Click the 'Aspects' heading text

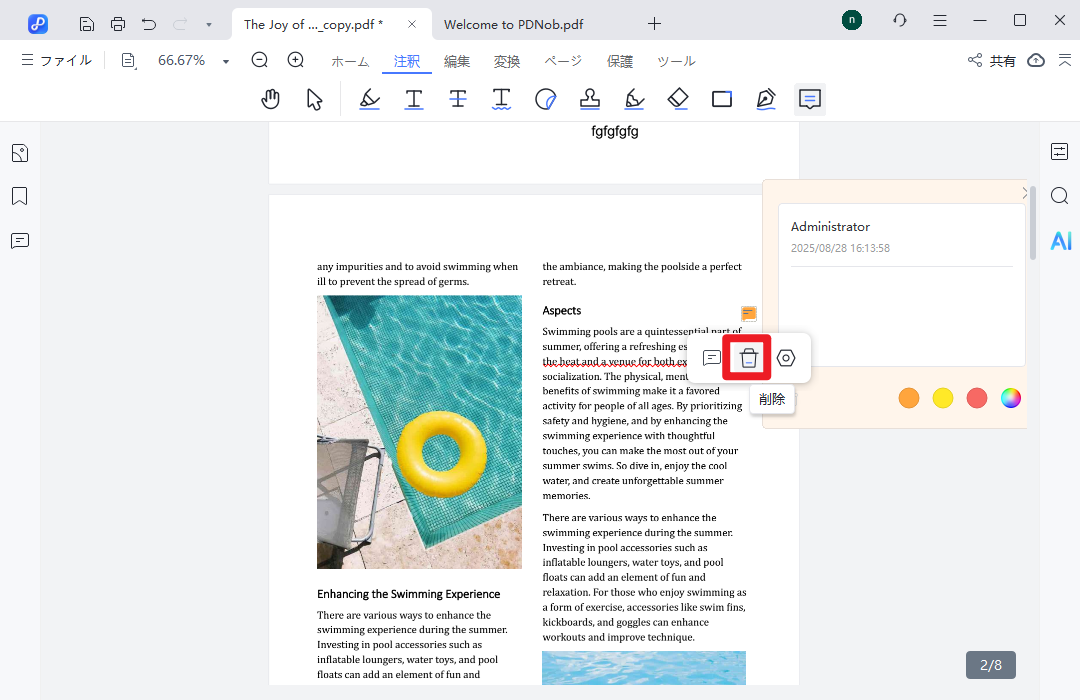(x=561, y=311)
